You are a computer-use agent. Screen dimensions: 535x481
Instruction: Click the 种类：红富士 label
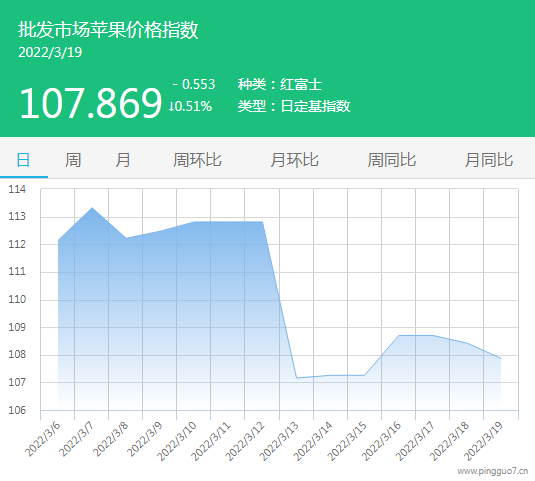(x=280, y=84)
